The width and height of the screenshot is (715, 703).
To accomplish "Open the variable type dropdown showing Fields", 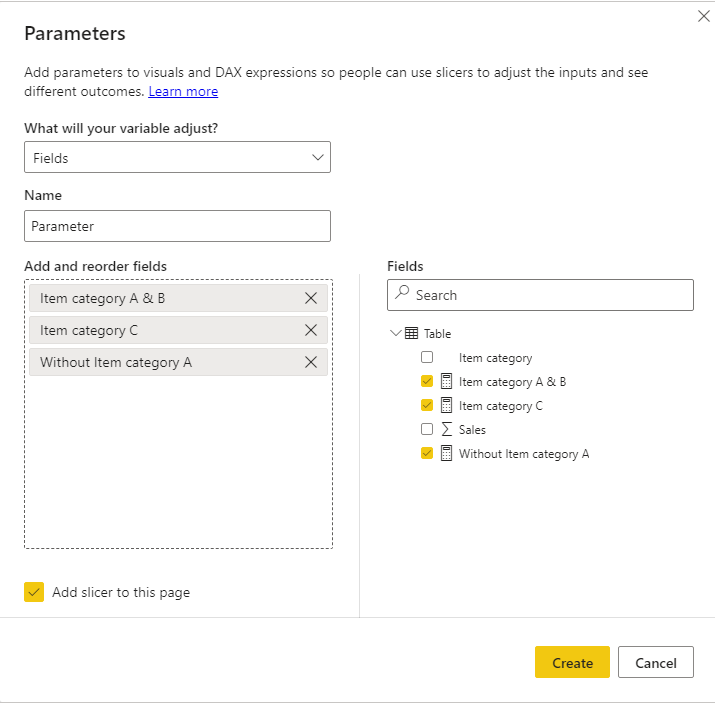I will coord(177,157).
